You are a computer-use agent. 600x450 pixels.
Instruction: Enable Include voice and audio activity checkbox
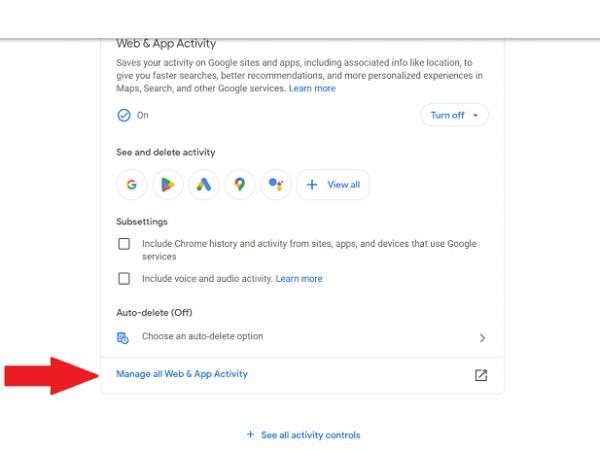tap(124, 279)
